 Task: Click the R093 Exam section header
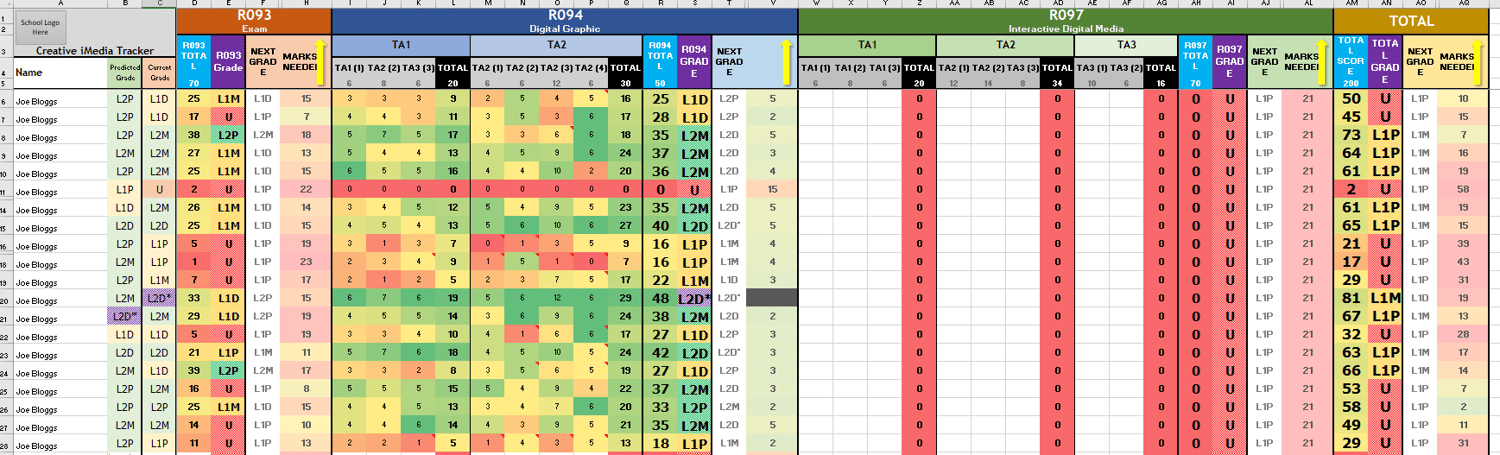point(253,20)
